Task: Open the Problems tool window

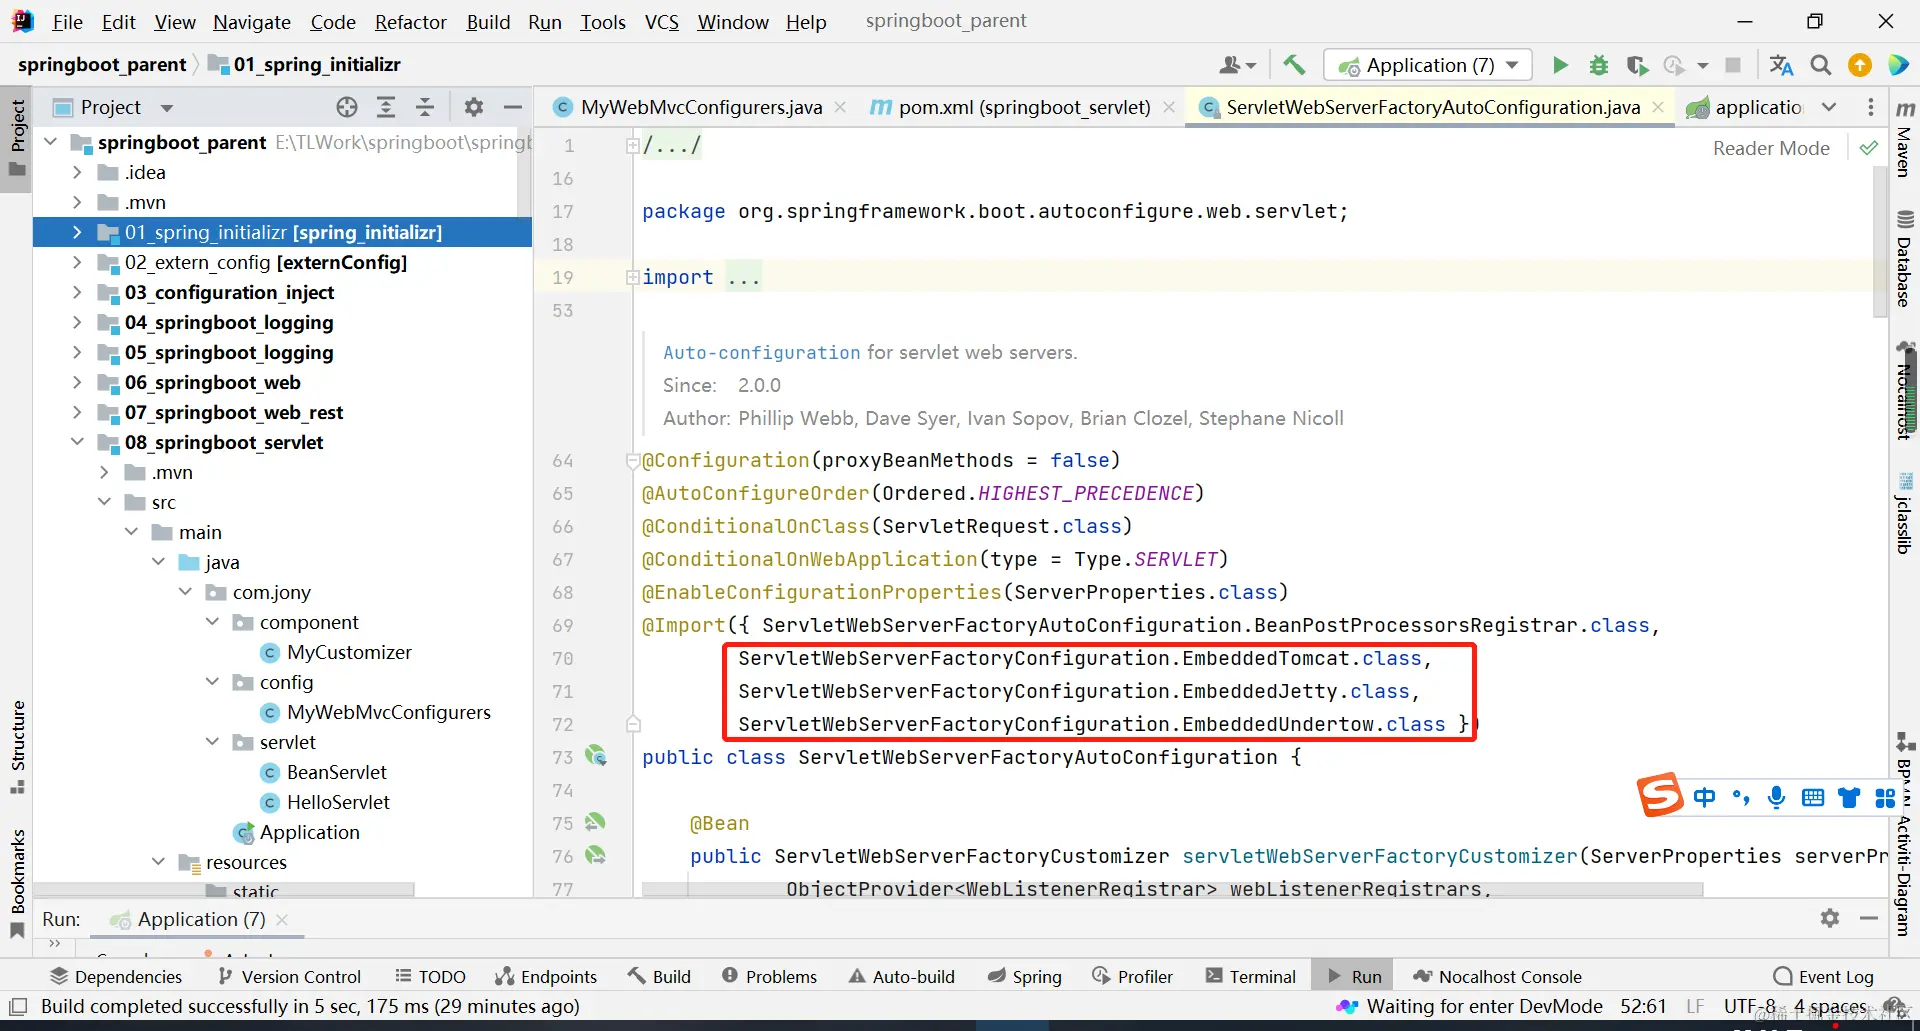Action: point(769,976)
